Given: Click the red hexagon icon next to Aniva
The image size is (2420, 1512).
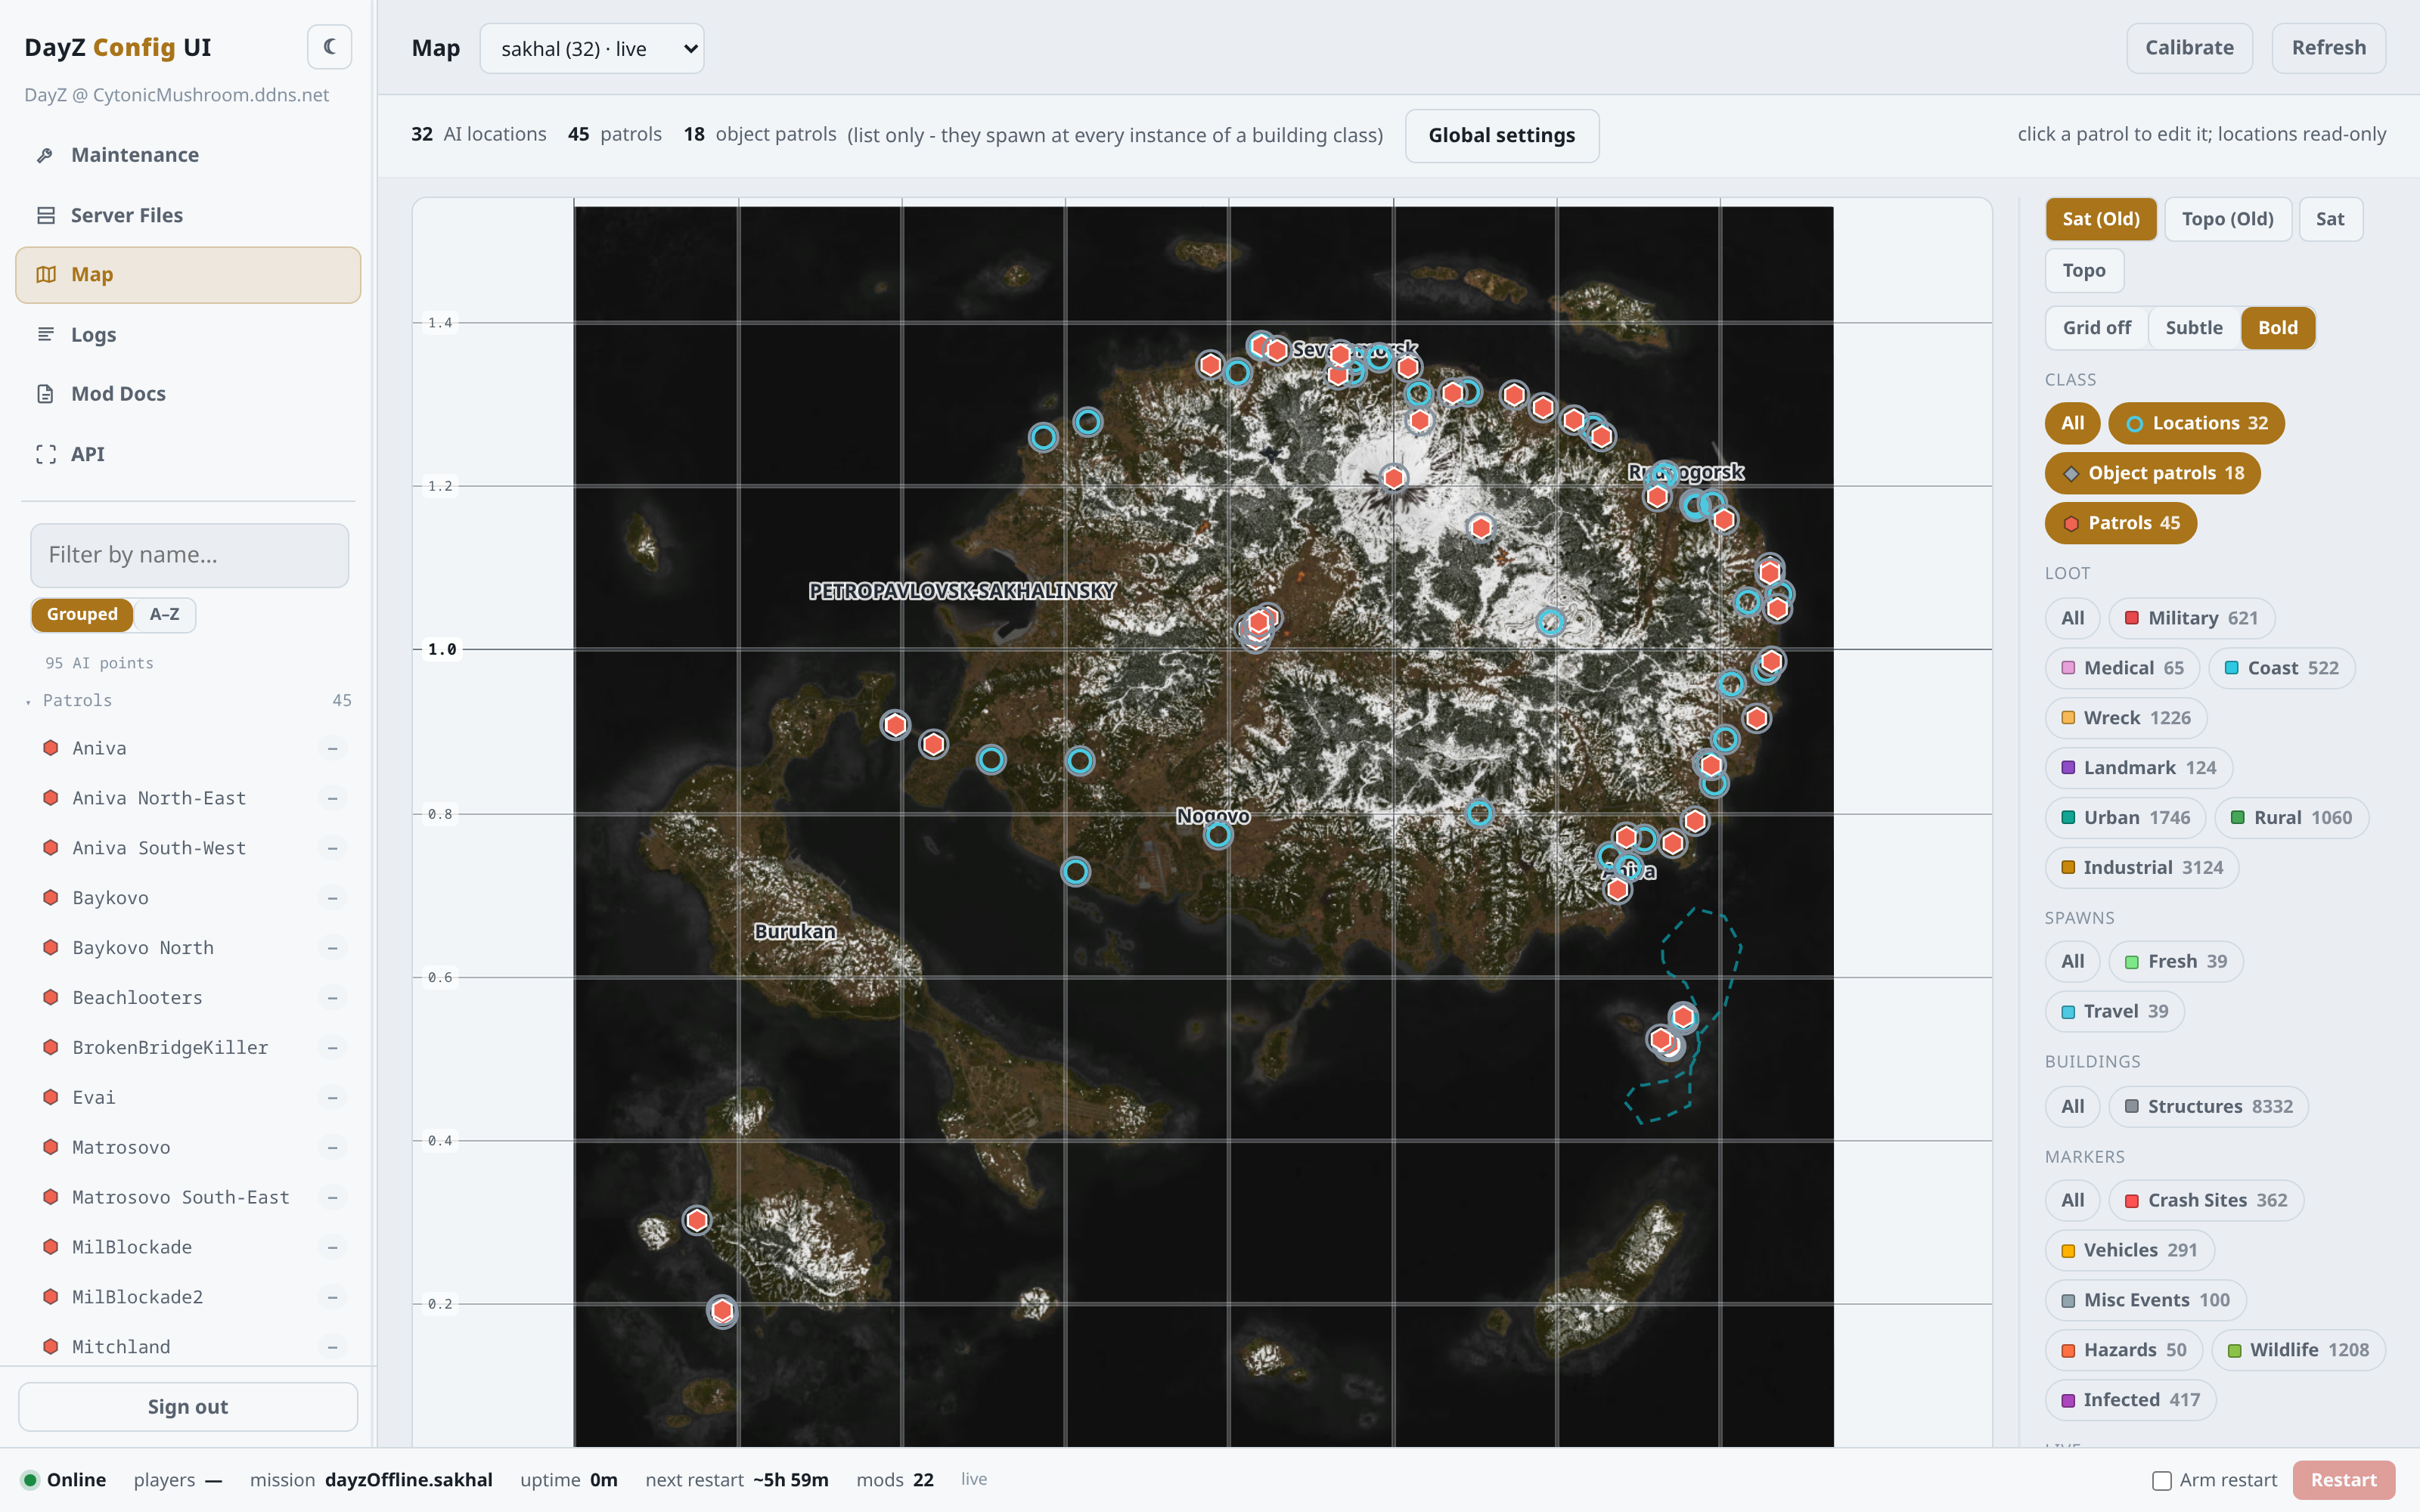Looking at the screenshot, I should coord(50,748).
